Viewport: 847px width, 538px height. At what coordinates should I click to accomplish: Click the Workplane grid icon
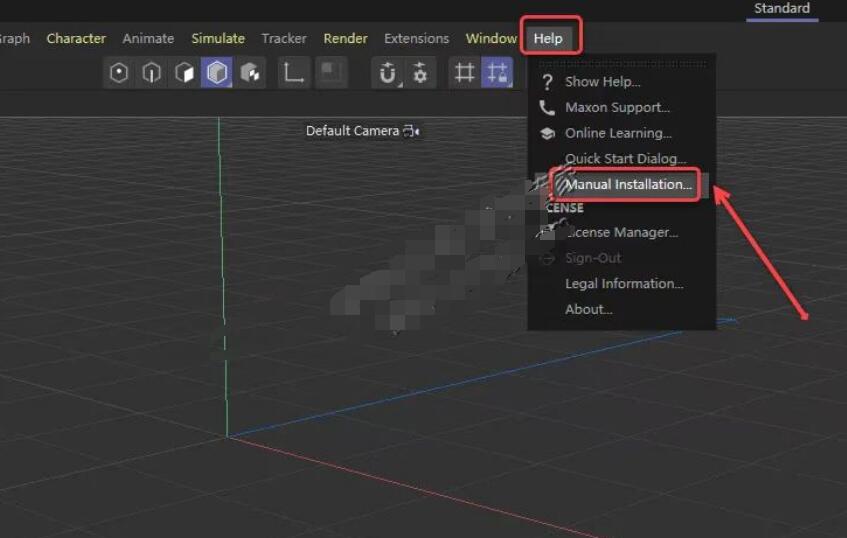(464, 72)
